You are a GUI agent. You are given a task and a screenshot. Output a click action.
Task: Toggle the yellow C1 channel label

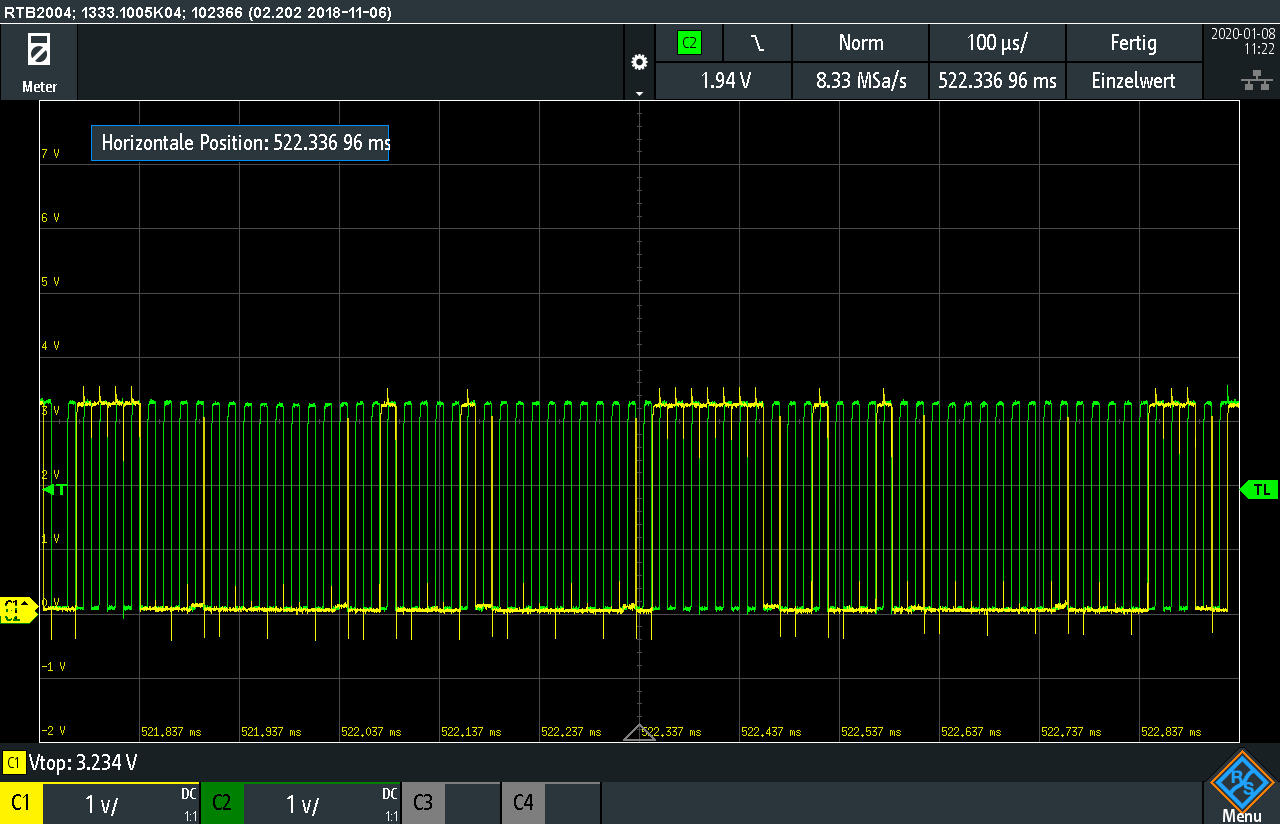click(x=21, y=803)
